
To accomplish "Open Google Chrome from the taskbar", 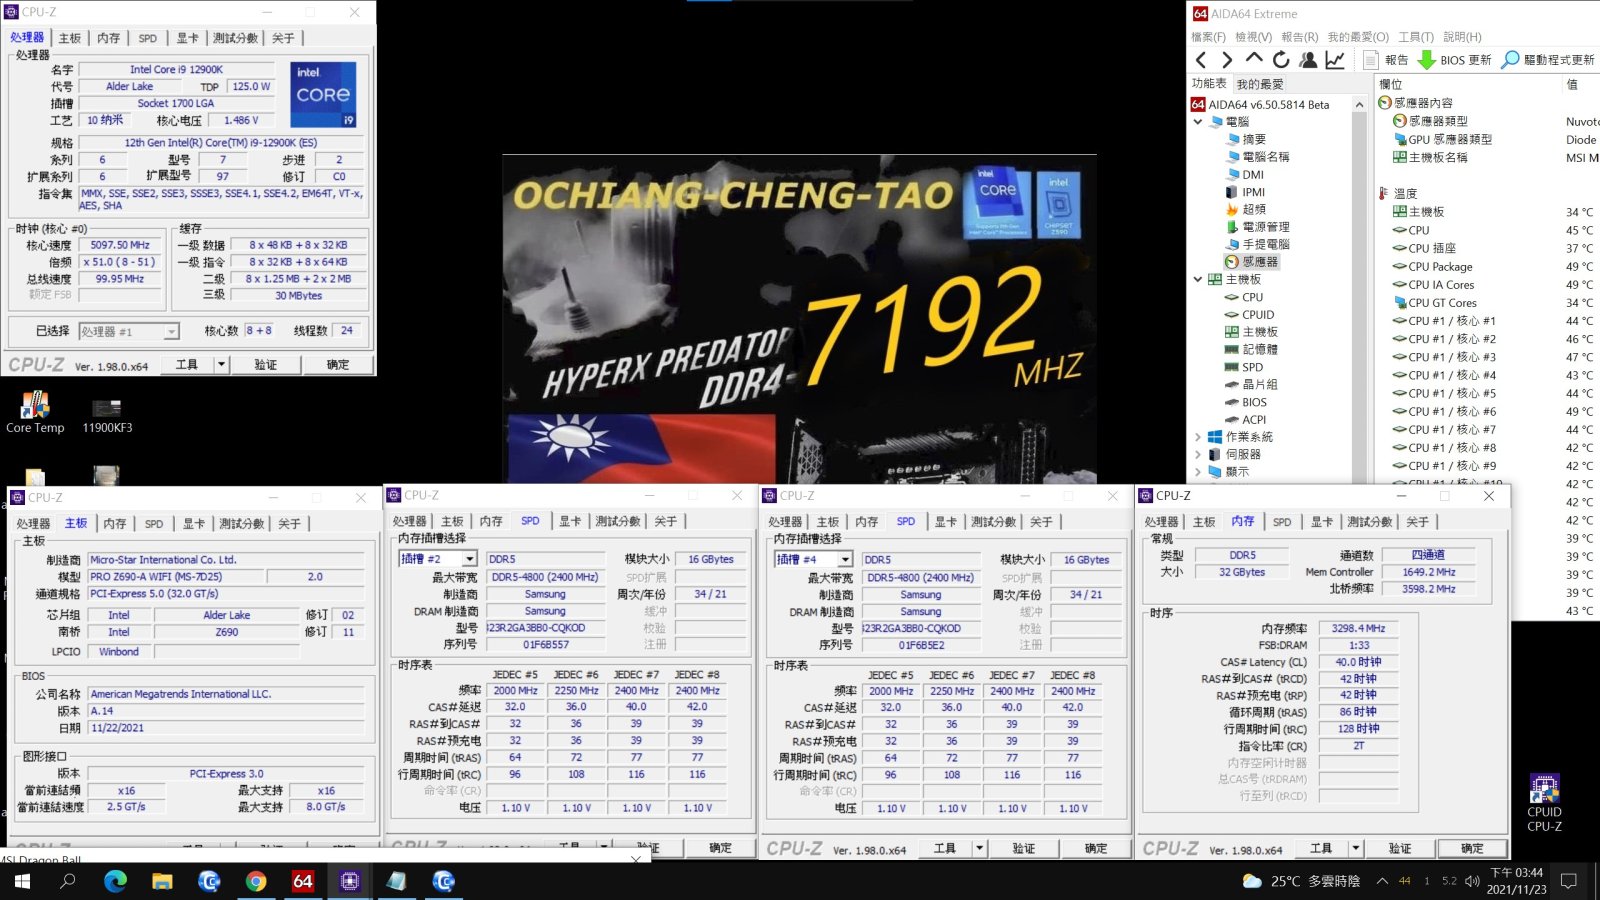I will (x=256, y=881).
